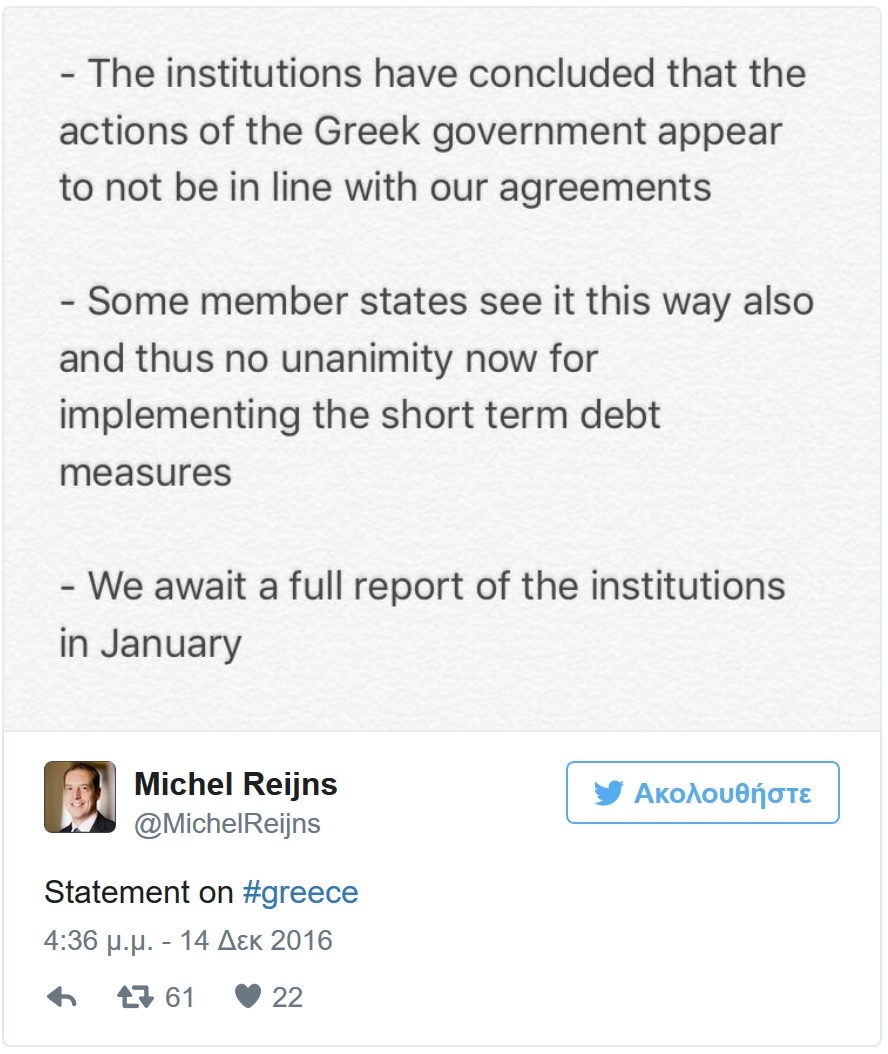Open the #greece hashtag link
This screenshot has width=888, height=1054.
pos(300,892)
